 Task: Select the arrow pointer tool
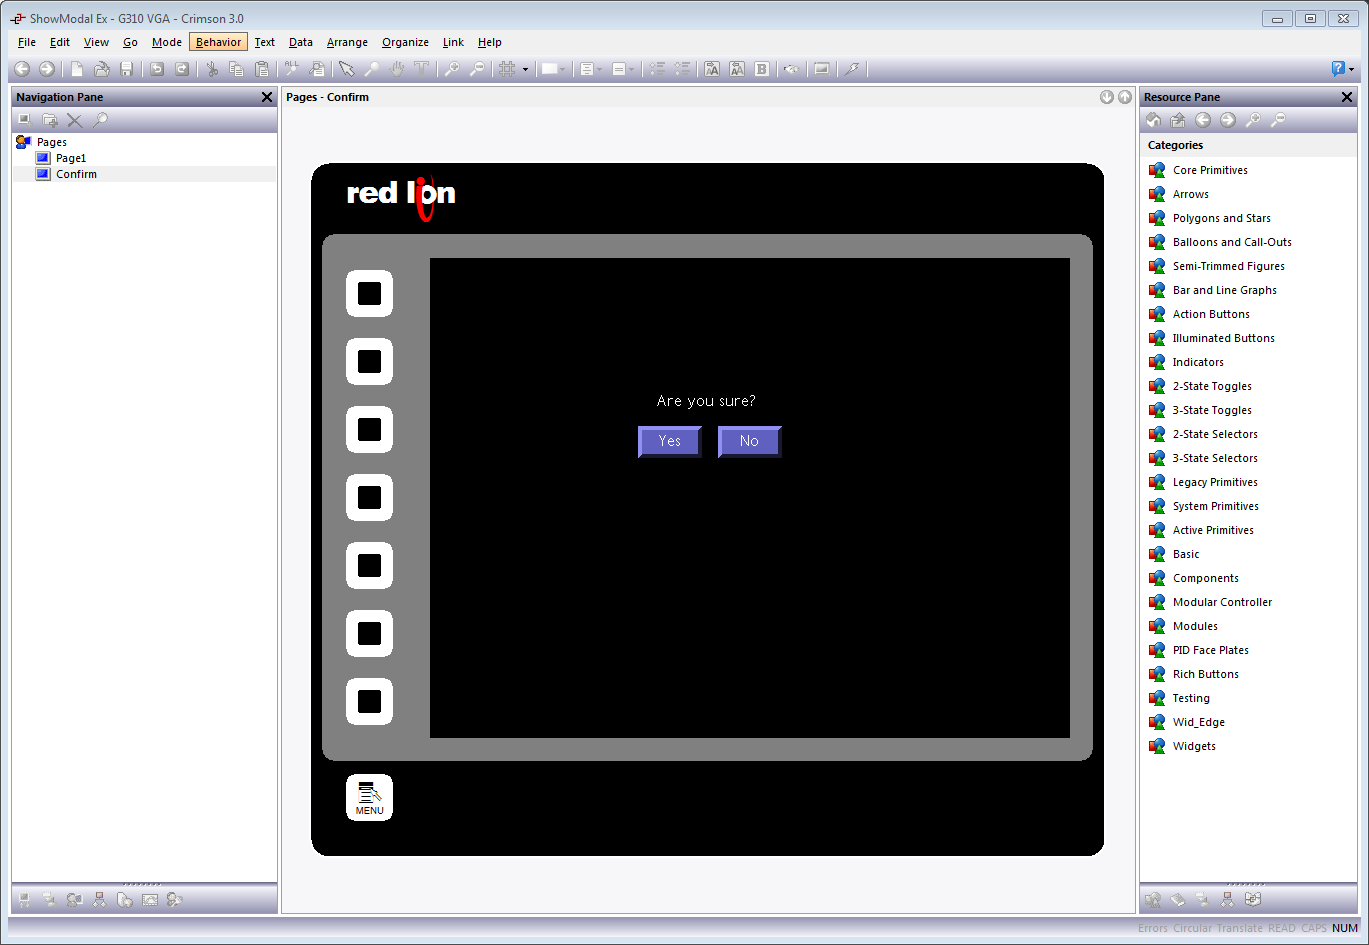click(347, 69)
